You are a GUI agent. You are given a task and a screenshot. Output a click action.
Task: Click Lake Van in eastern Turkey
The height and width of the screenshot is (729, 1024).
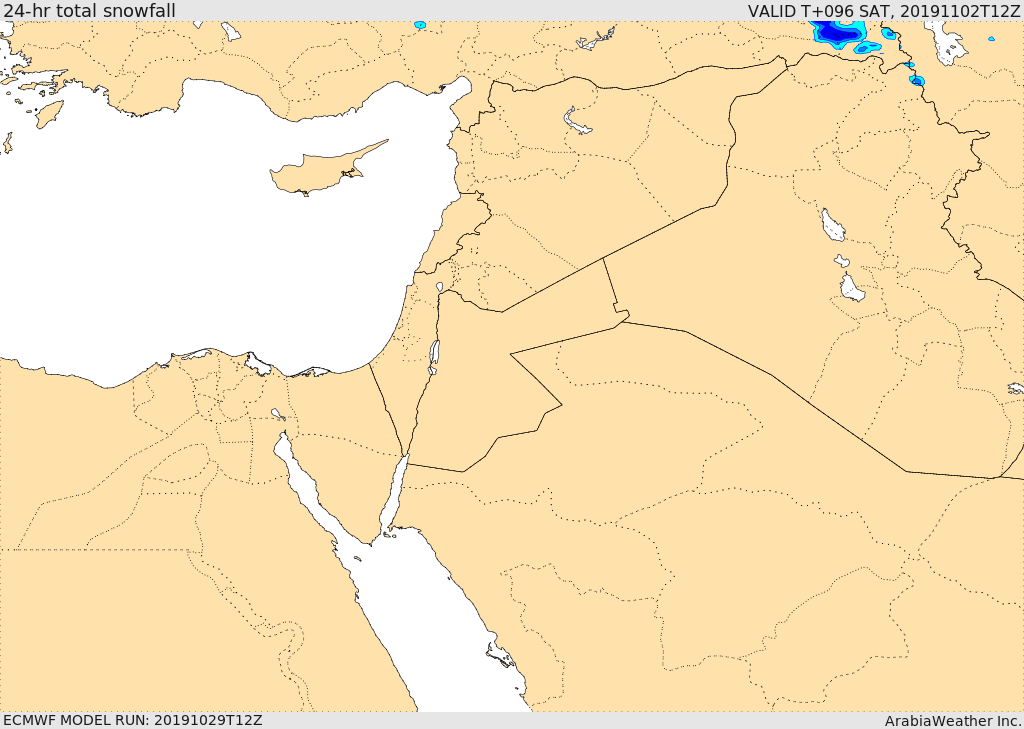coord(945,42)
